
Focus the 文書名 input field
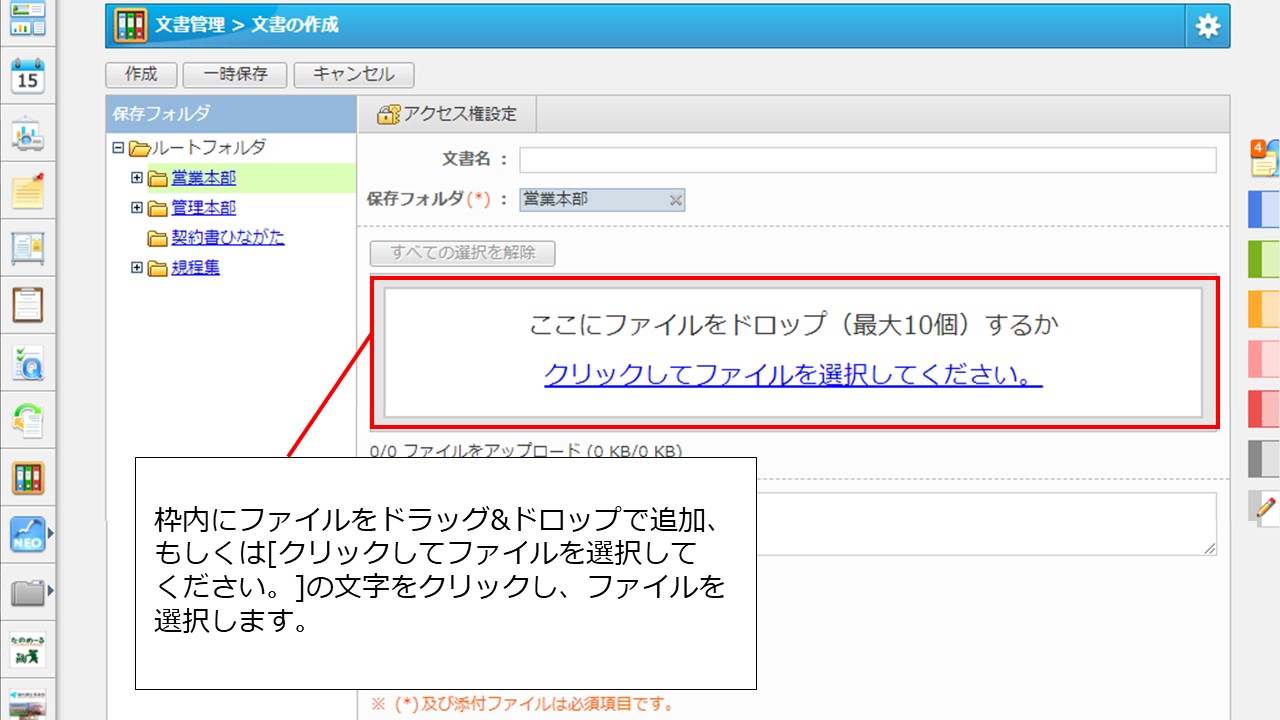[x=868, y=160]
